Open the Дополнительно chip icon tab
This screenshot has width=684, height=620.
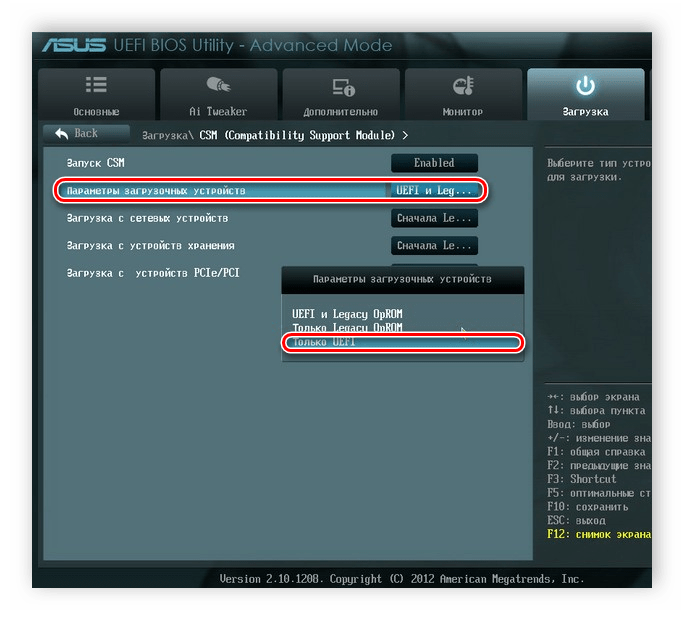(343, 87)
